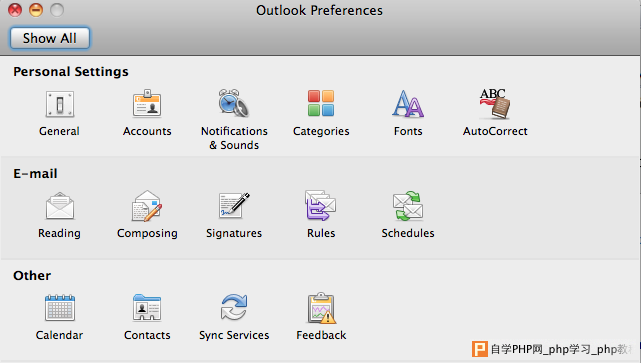The height and width of the screenshot is (363, 641).
Task: Close the Outlook Preferences window
Action: tap(15, 10)
